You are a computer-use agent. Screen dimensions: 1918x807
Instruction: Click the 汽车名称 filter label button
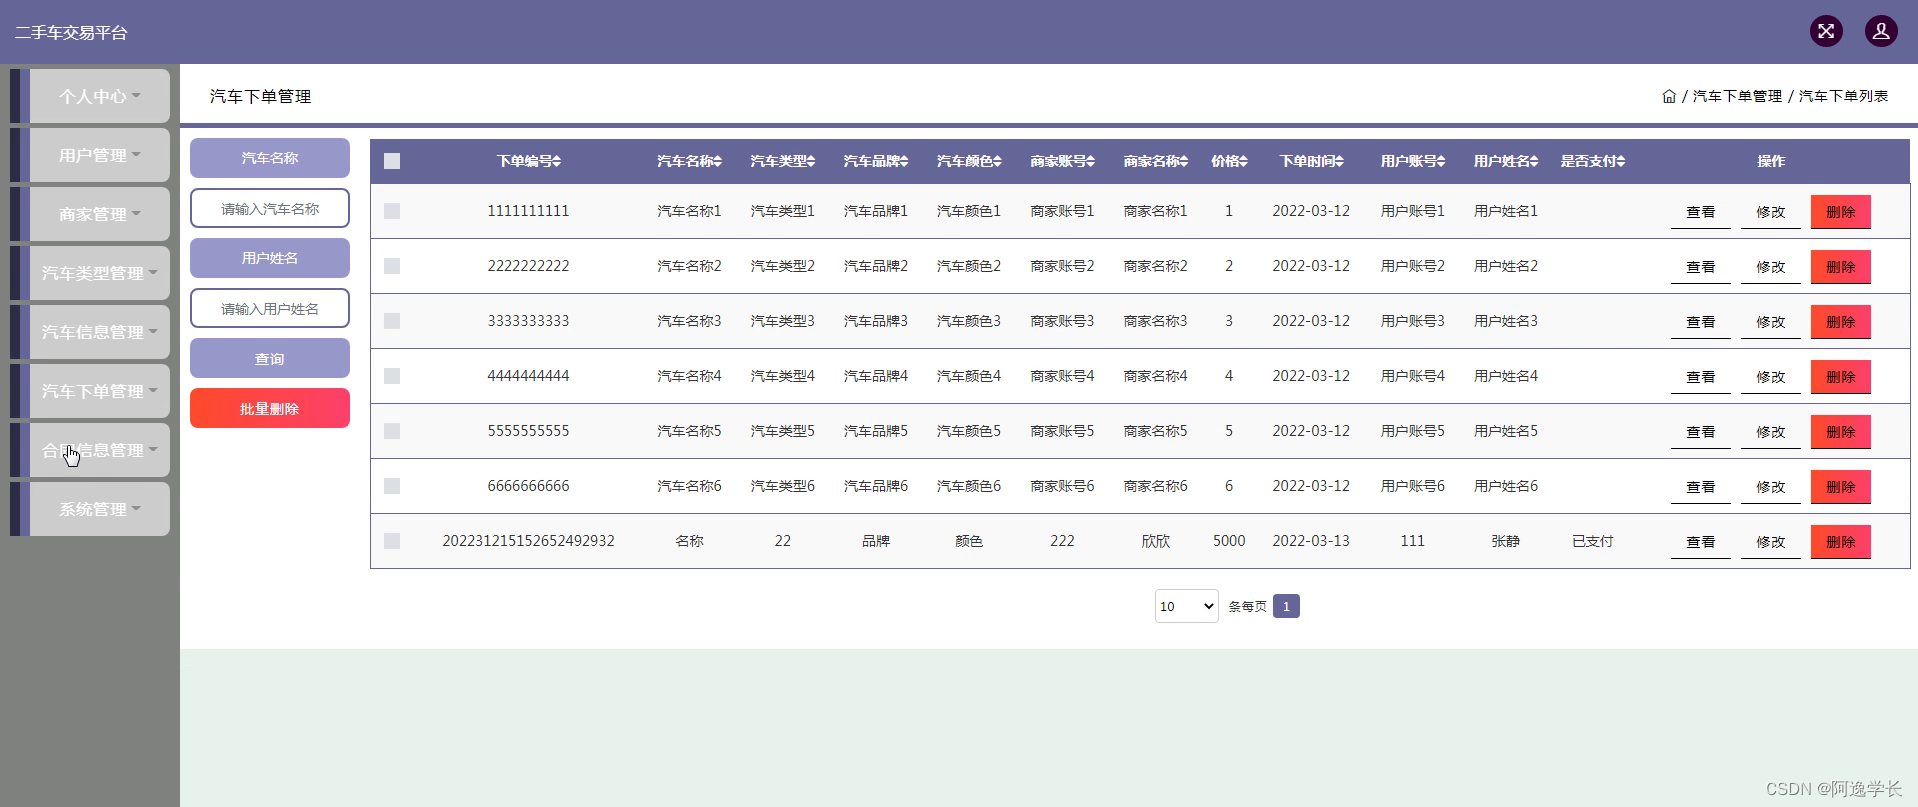tap(270, 158)
